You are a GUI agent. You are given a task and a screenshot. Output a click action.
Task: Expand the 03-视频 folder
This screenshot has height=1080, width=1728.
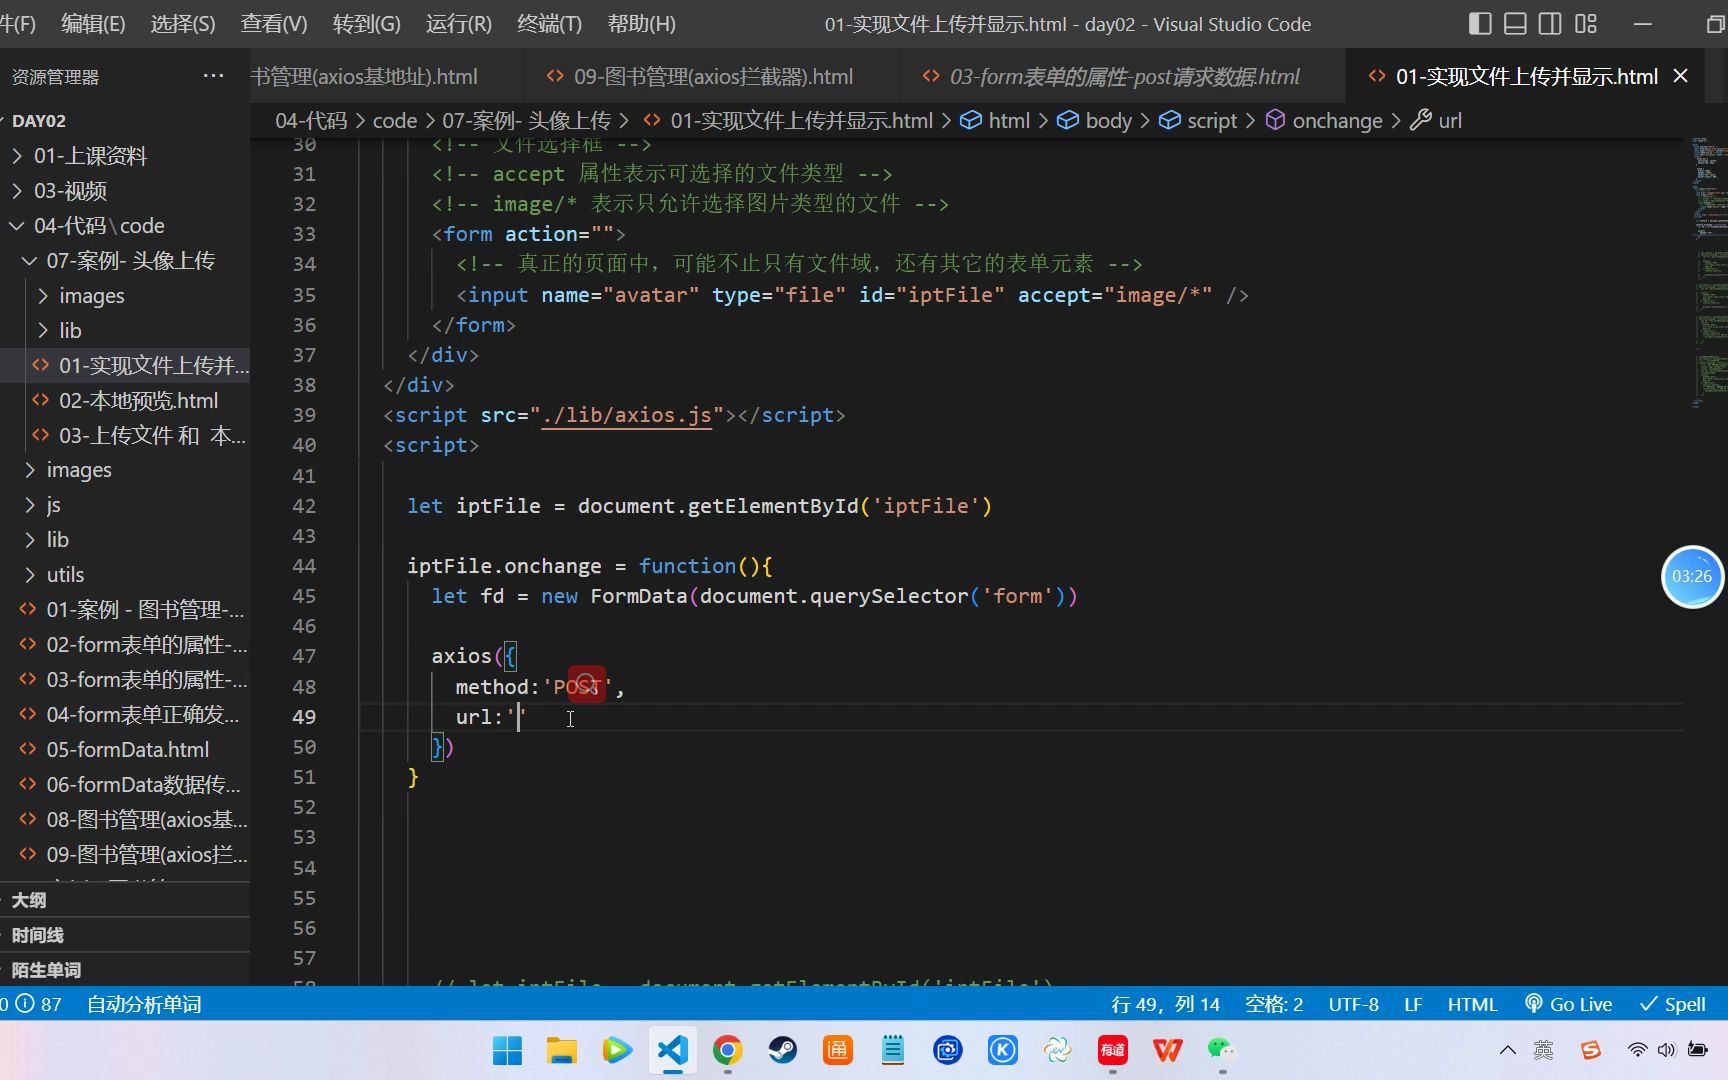(70, 191)
